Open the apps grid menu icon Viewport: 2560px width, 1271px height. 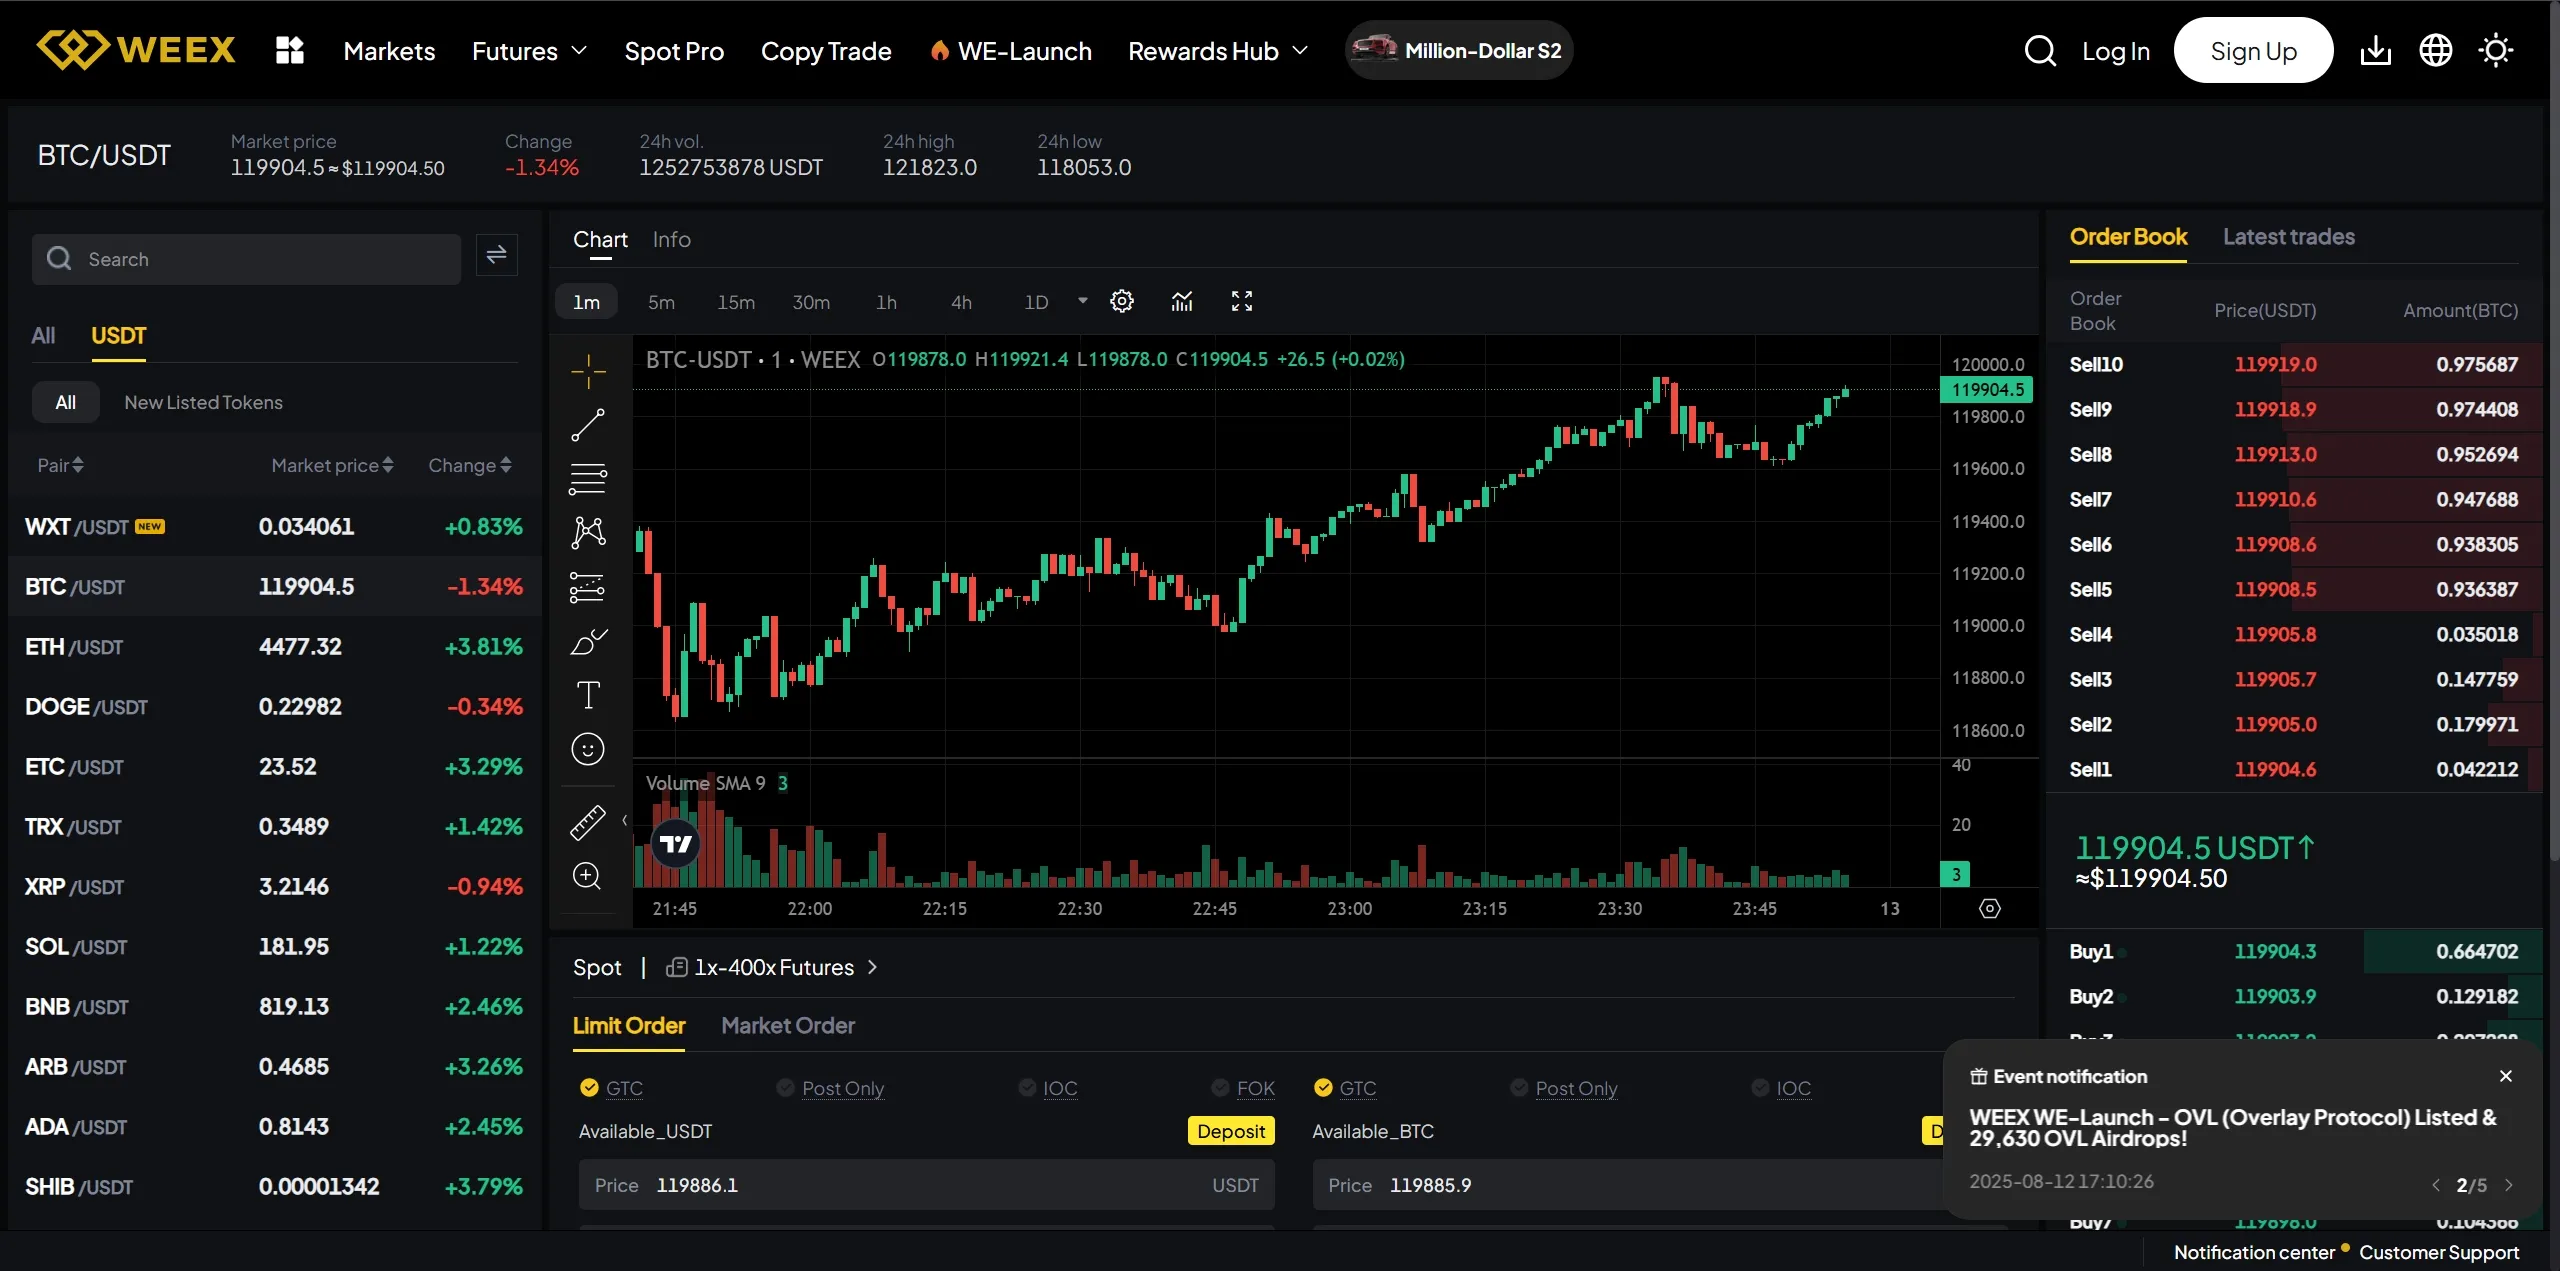click(x=289, y=50)
